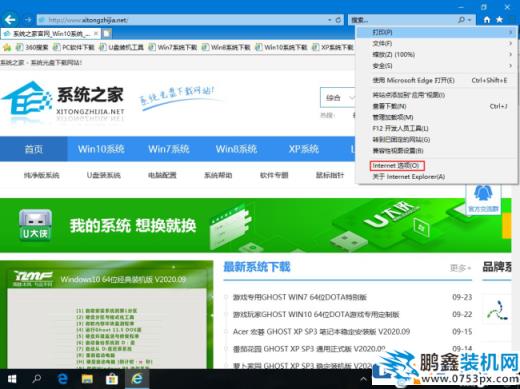Go forward with the forward arrow
Viewport: 520px width, 389px height.
[x=28, y=20]
